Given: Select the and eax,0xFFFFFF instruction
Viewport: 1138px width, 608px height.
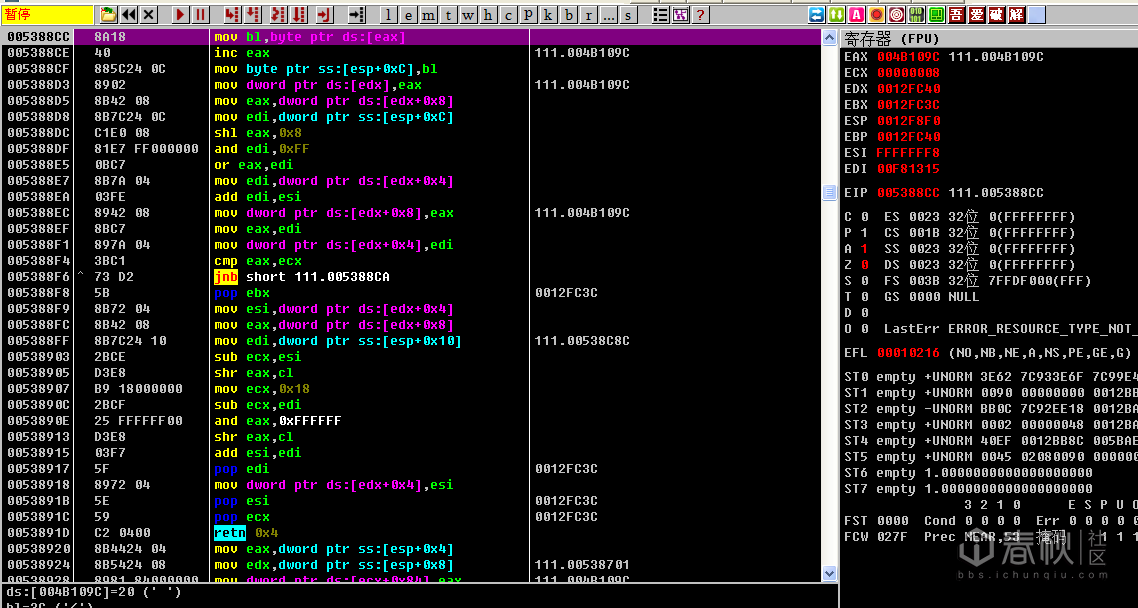Looking at the screenshot, I should click(x=277, y=421).
